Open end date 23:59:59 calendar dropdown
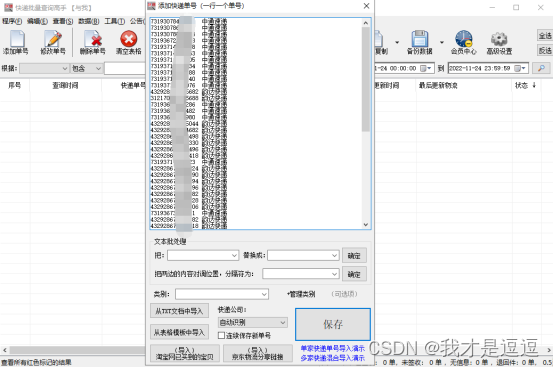 tap(520, 68)
